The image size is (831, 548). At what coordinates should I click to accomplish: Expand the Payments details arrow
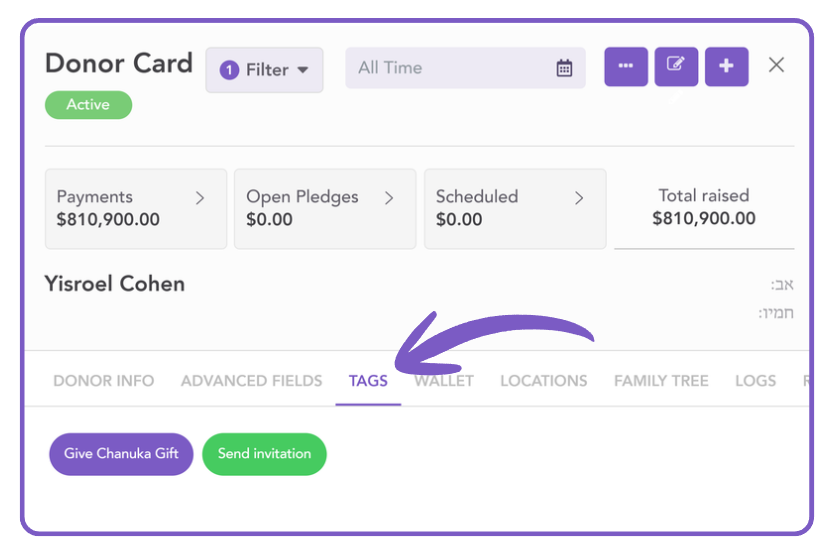point(200,198)
